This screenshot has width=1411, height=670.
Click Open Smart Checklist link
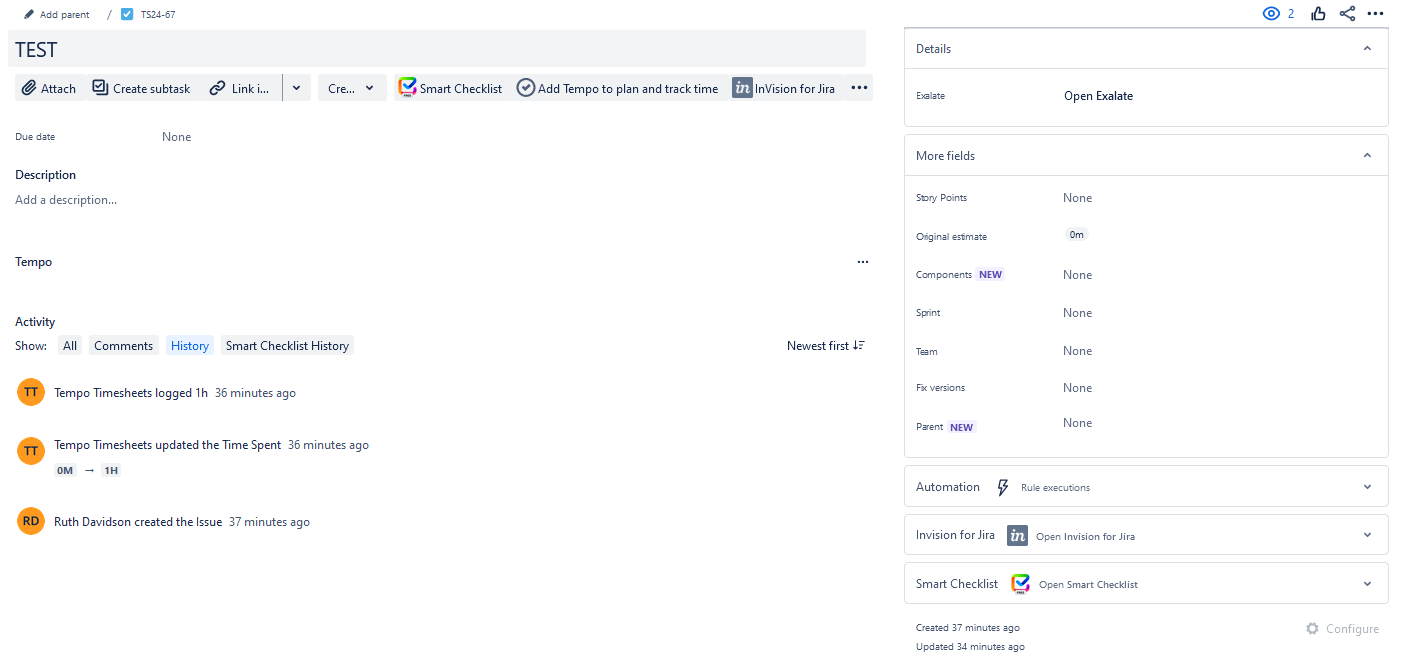(x=1088, y=585)
